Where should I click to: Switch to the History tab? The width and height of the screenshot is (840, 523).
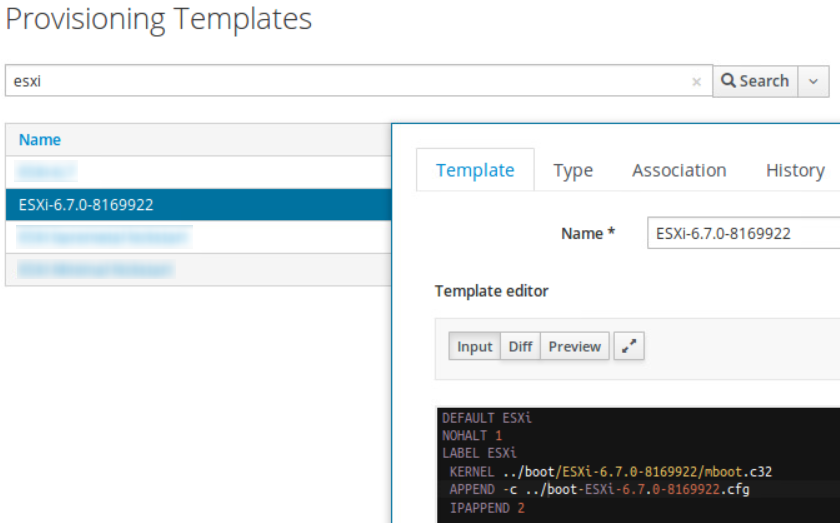[795, 170]
